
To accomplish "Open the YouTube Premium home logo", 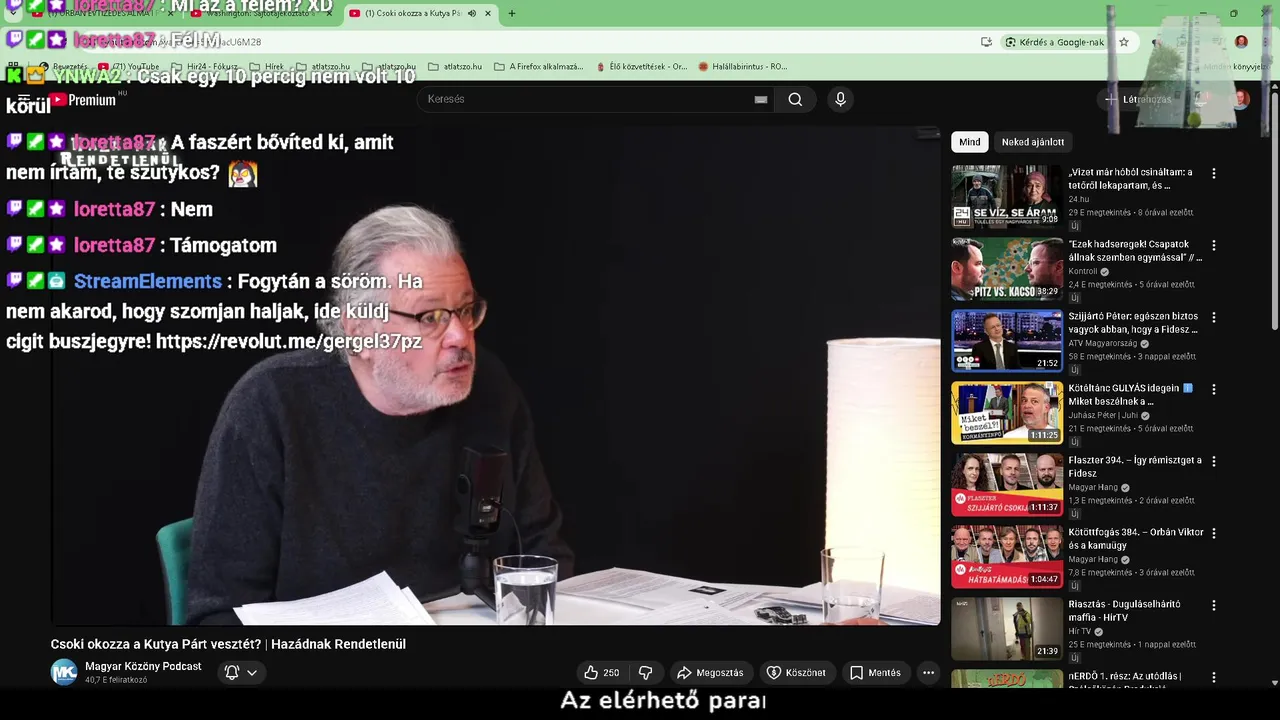I will [82, 100].
